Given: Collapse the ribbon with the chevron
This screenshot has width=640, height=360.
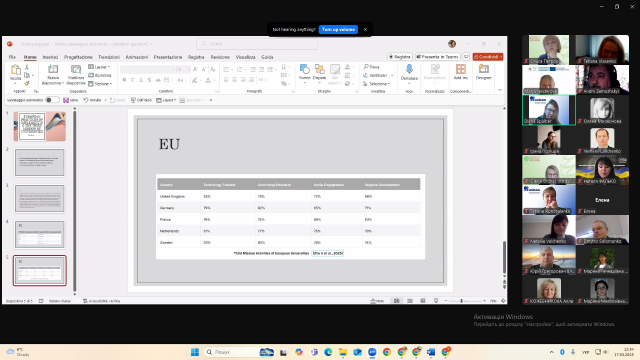Looking at the screenshot, I should click(x=500, y=90).
